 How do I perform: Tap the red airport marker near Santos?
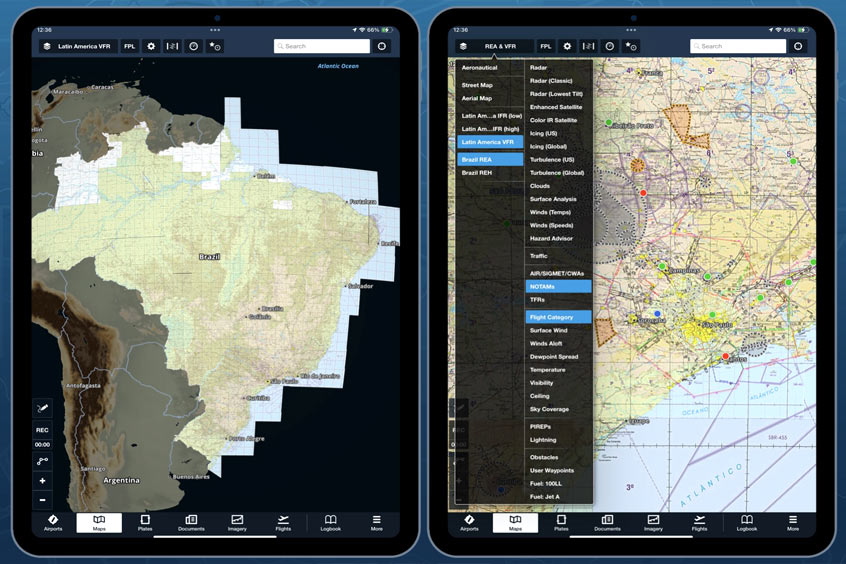[x=726, y=356]
